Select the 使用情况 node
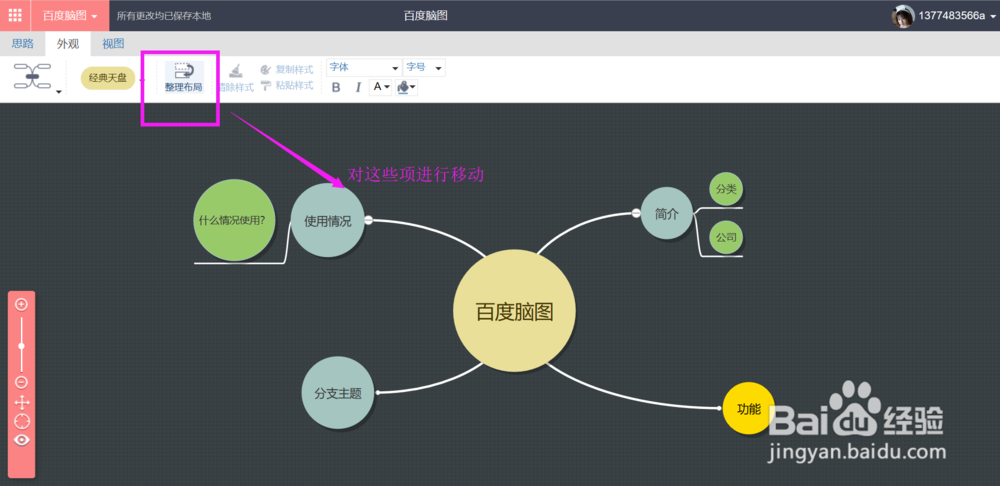Image resolution: width=1000 pixels, height=486 pixels. click(328, 221)
